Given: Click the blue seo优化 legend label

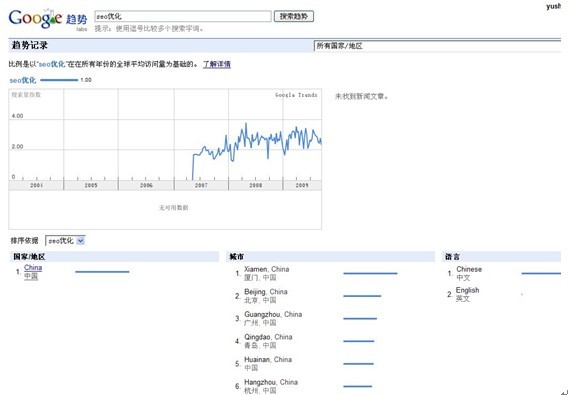Looking at the screenshot, I should click(x=22, y=80).
